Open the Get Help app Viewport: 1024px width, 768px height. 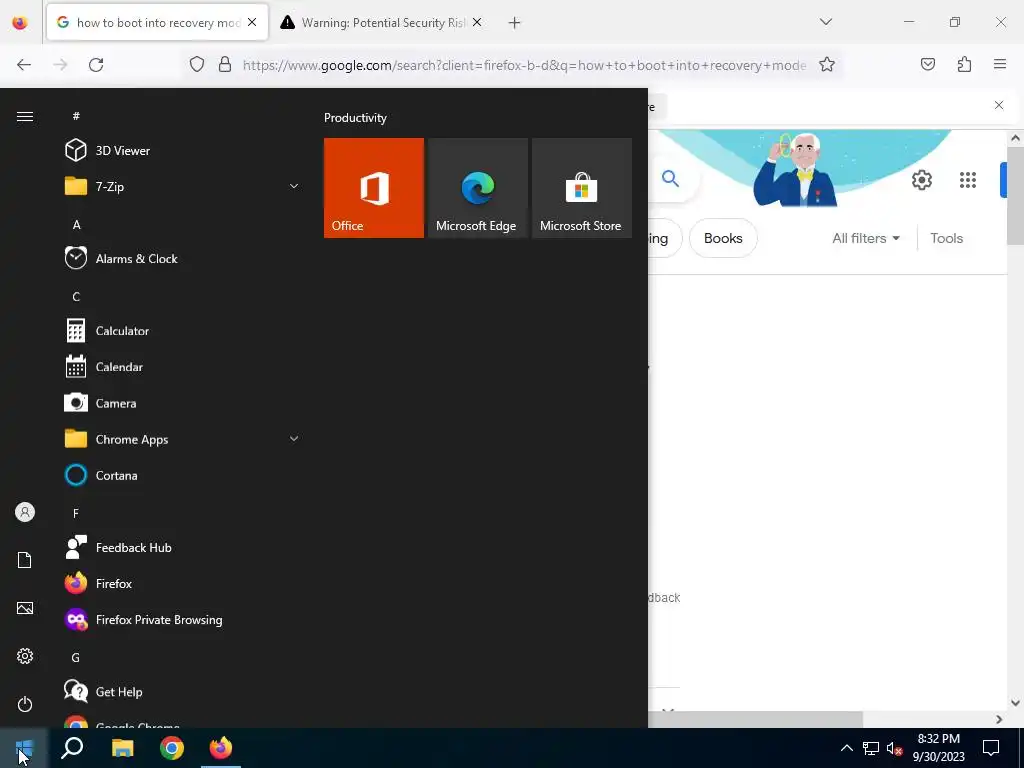[x=183, y=692]
